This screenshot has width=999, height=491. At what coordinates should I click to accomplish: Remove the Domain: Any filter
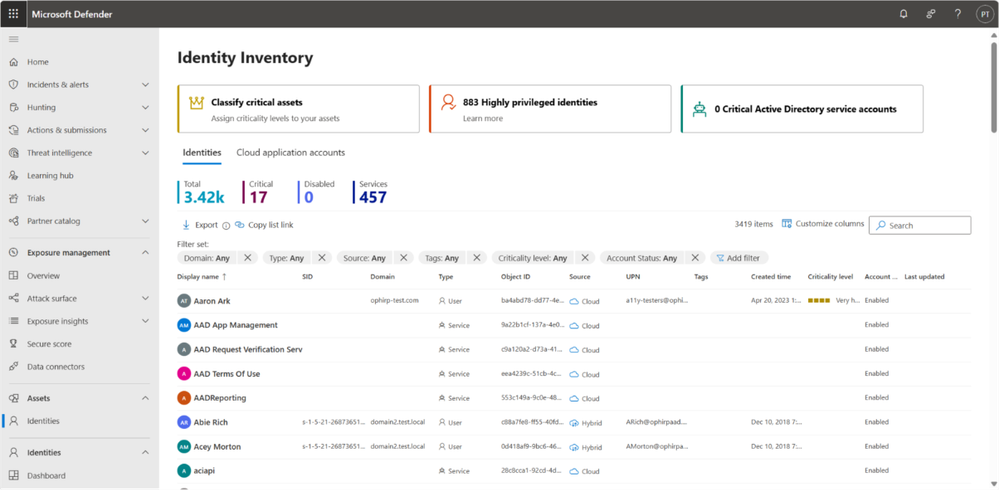[x=247, y=258]
